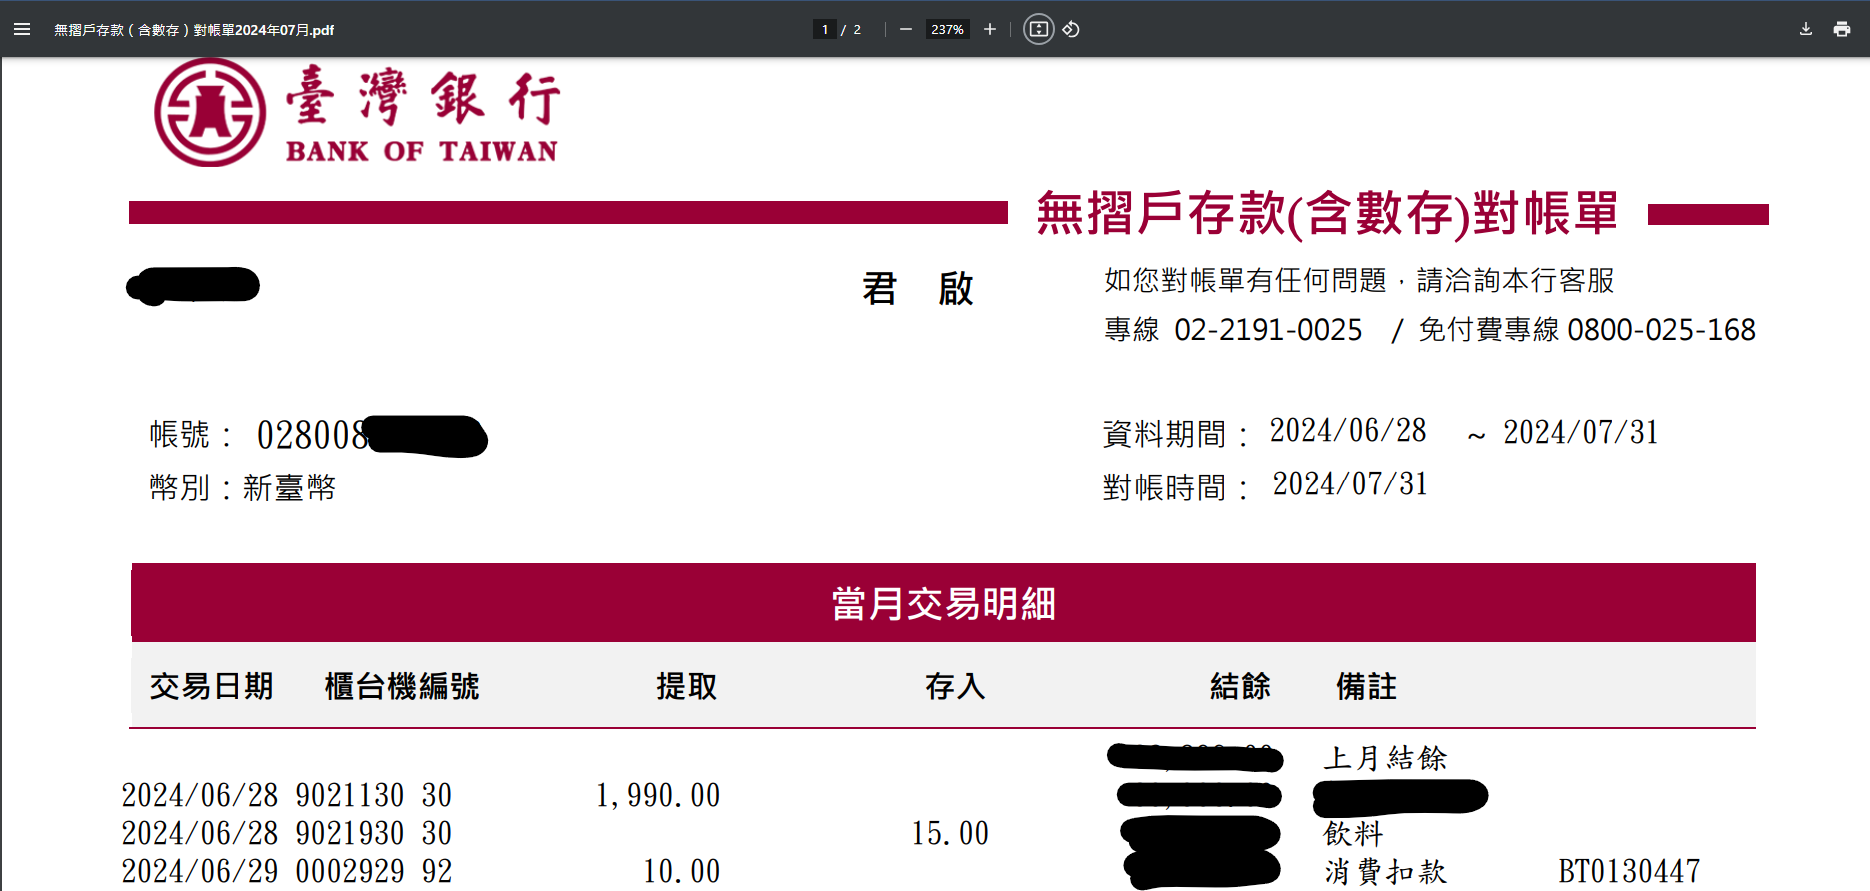Print the PDF document
Screen dimensions: 1870x891
(1842, 29)
